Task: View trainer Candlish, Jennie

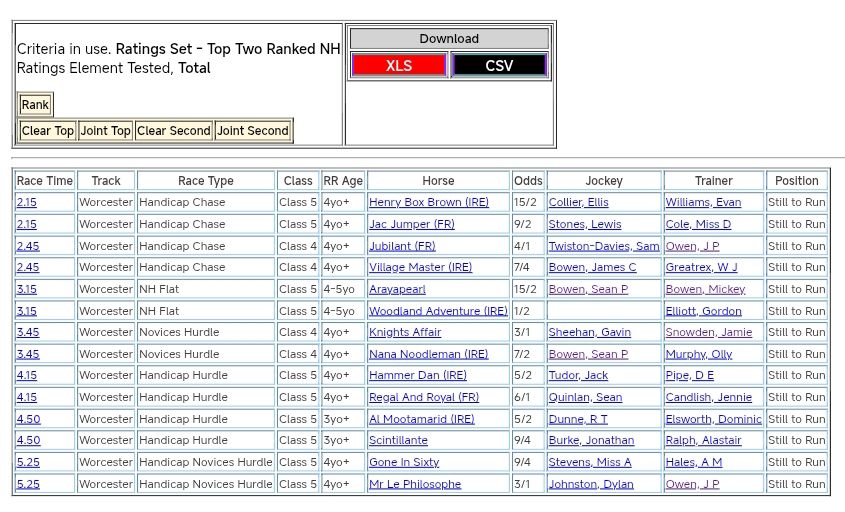Action: (x=708, y=398)
